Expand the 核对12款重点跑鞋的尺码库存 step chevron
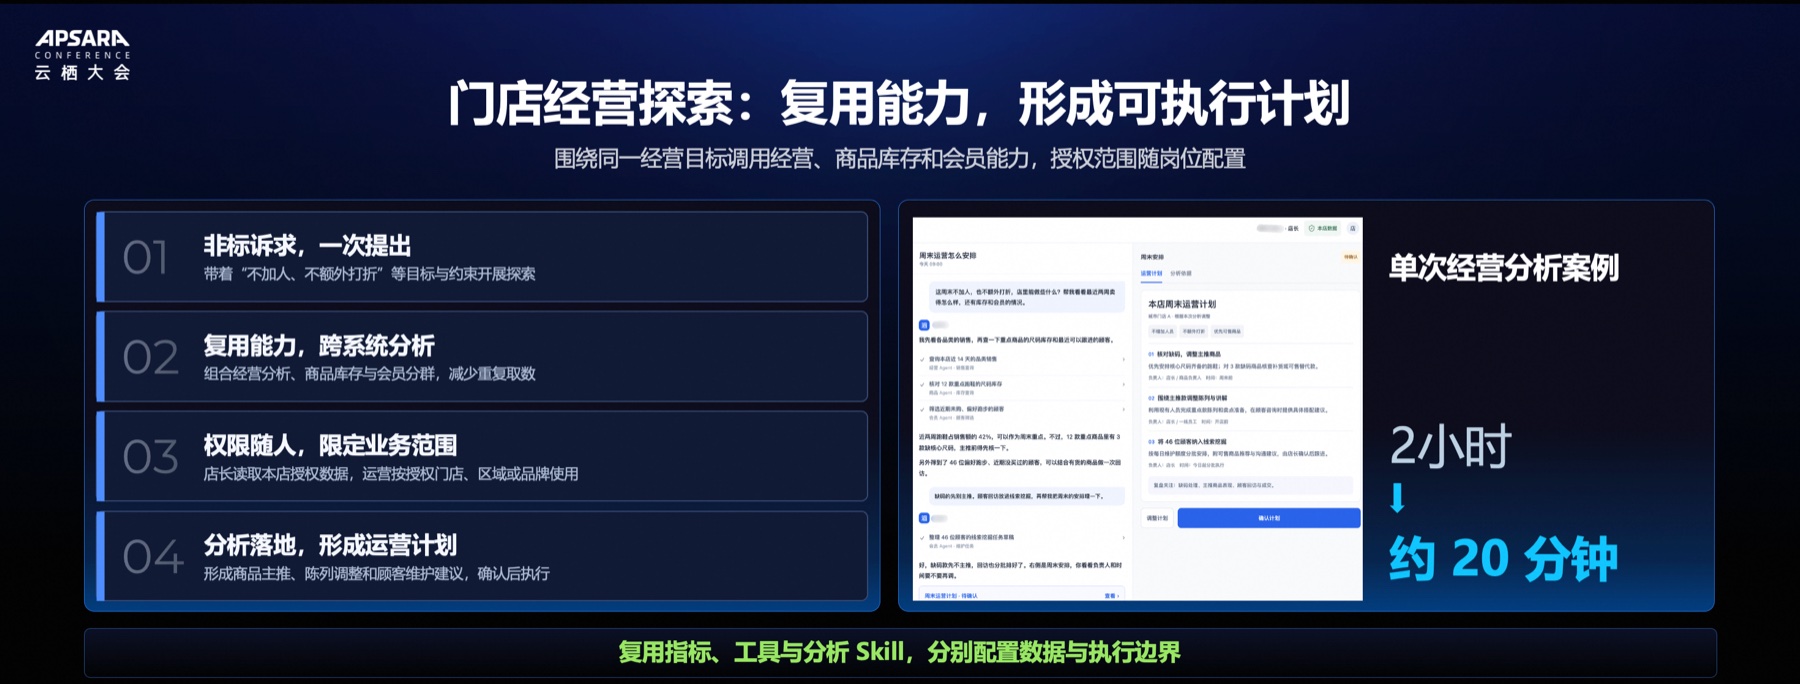The width and height of the screenshot is (1800, 684). [1124, 384]
